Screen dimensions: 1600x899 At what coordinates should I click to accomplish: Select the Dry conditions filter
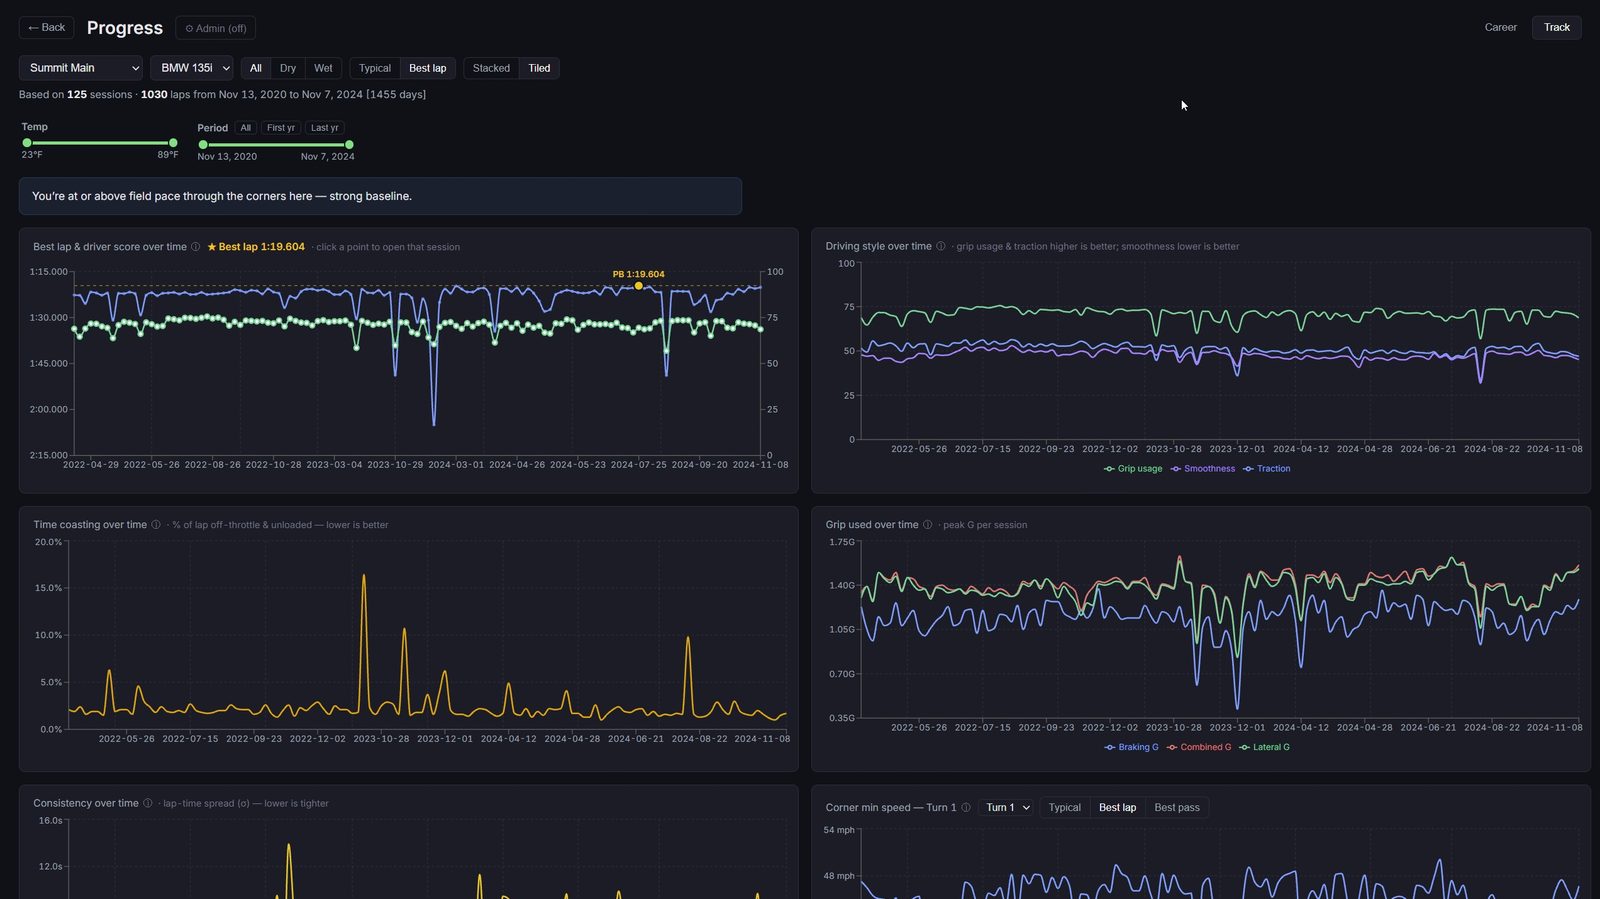288,68
